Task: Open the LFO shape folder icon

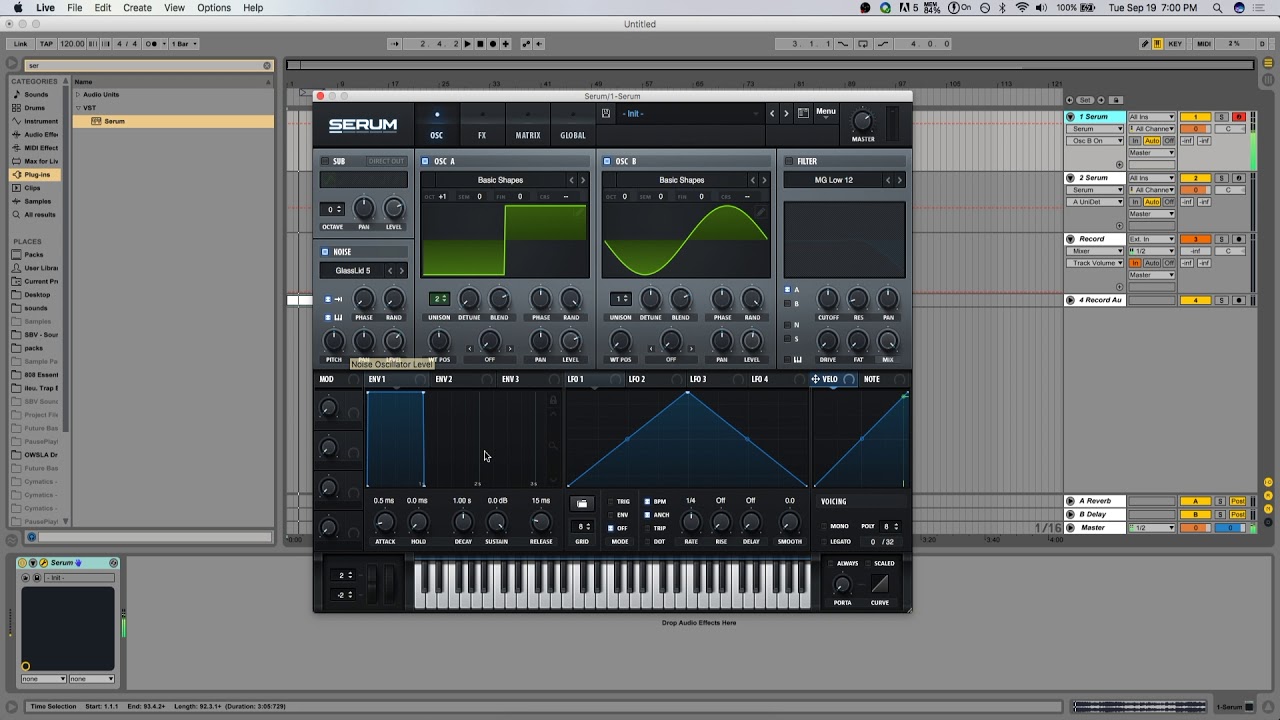Action: click(x=582, y=503)
